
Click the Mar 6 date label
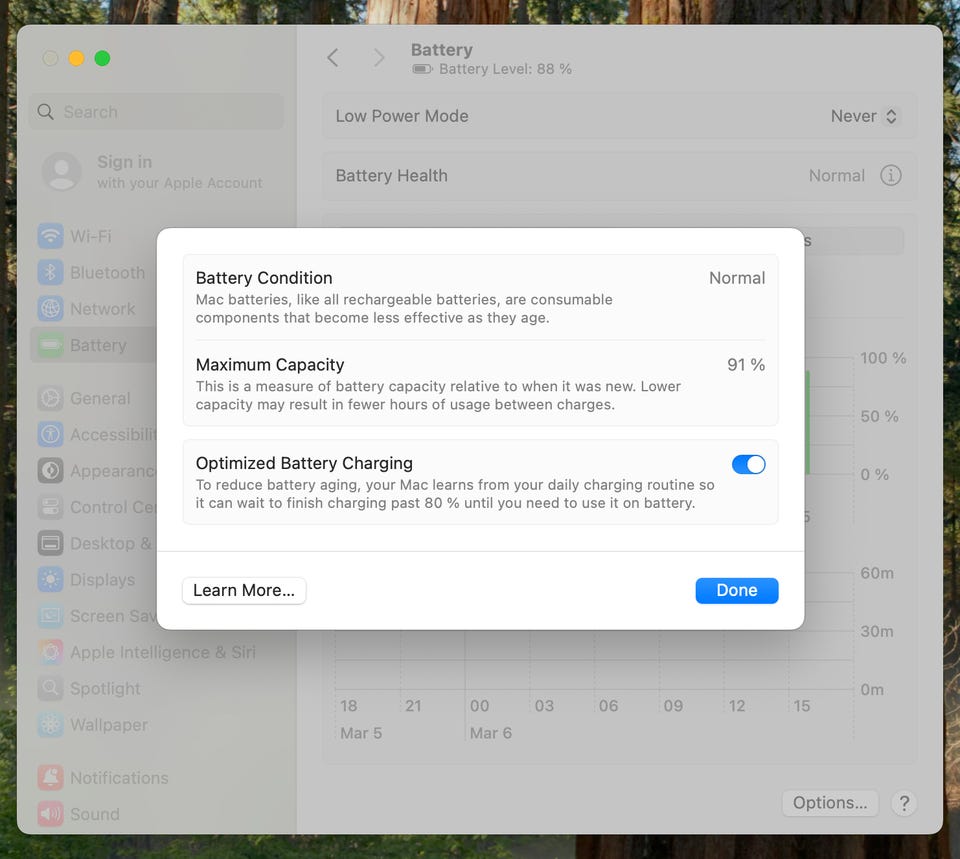[x=490, y=733]
